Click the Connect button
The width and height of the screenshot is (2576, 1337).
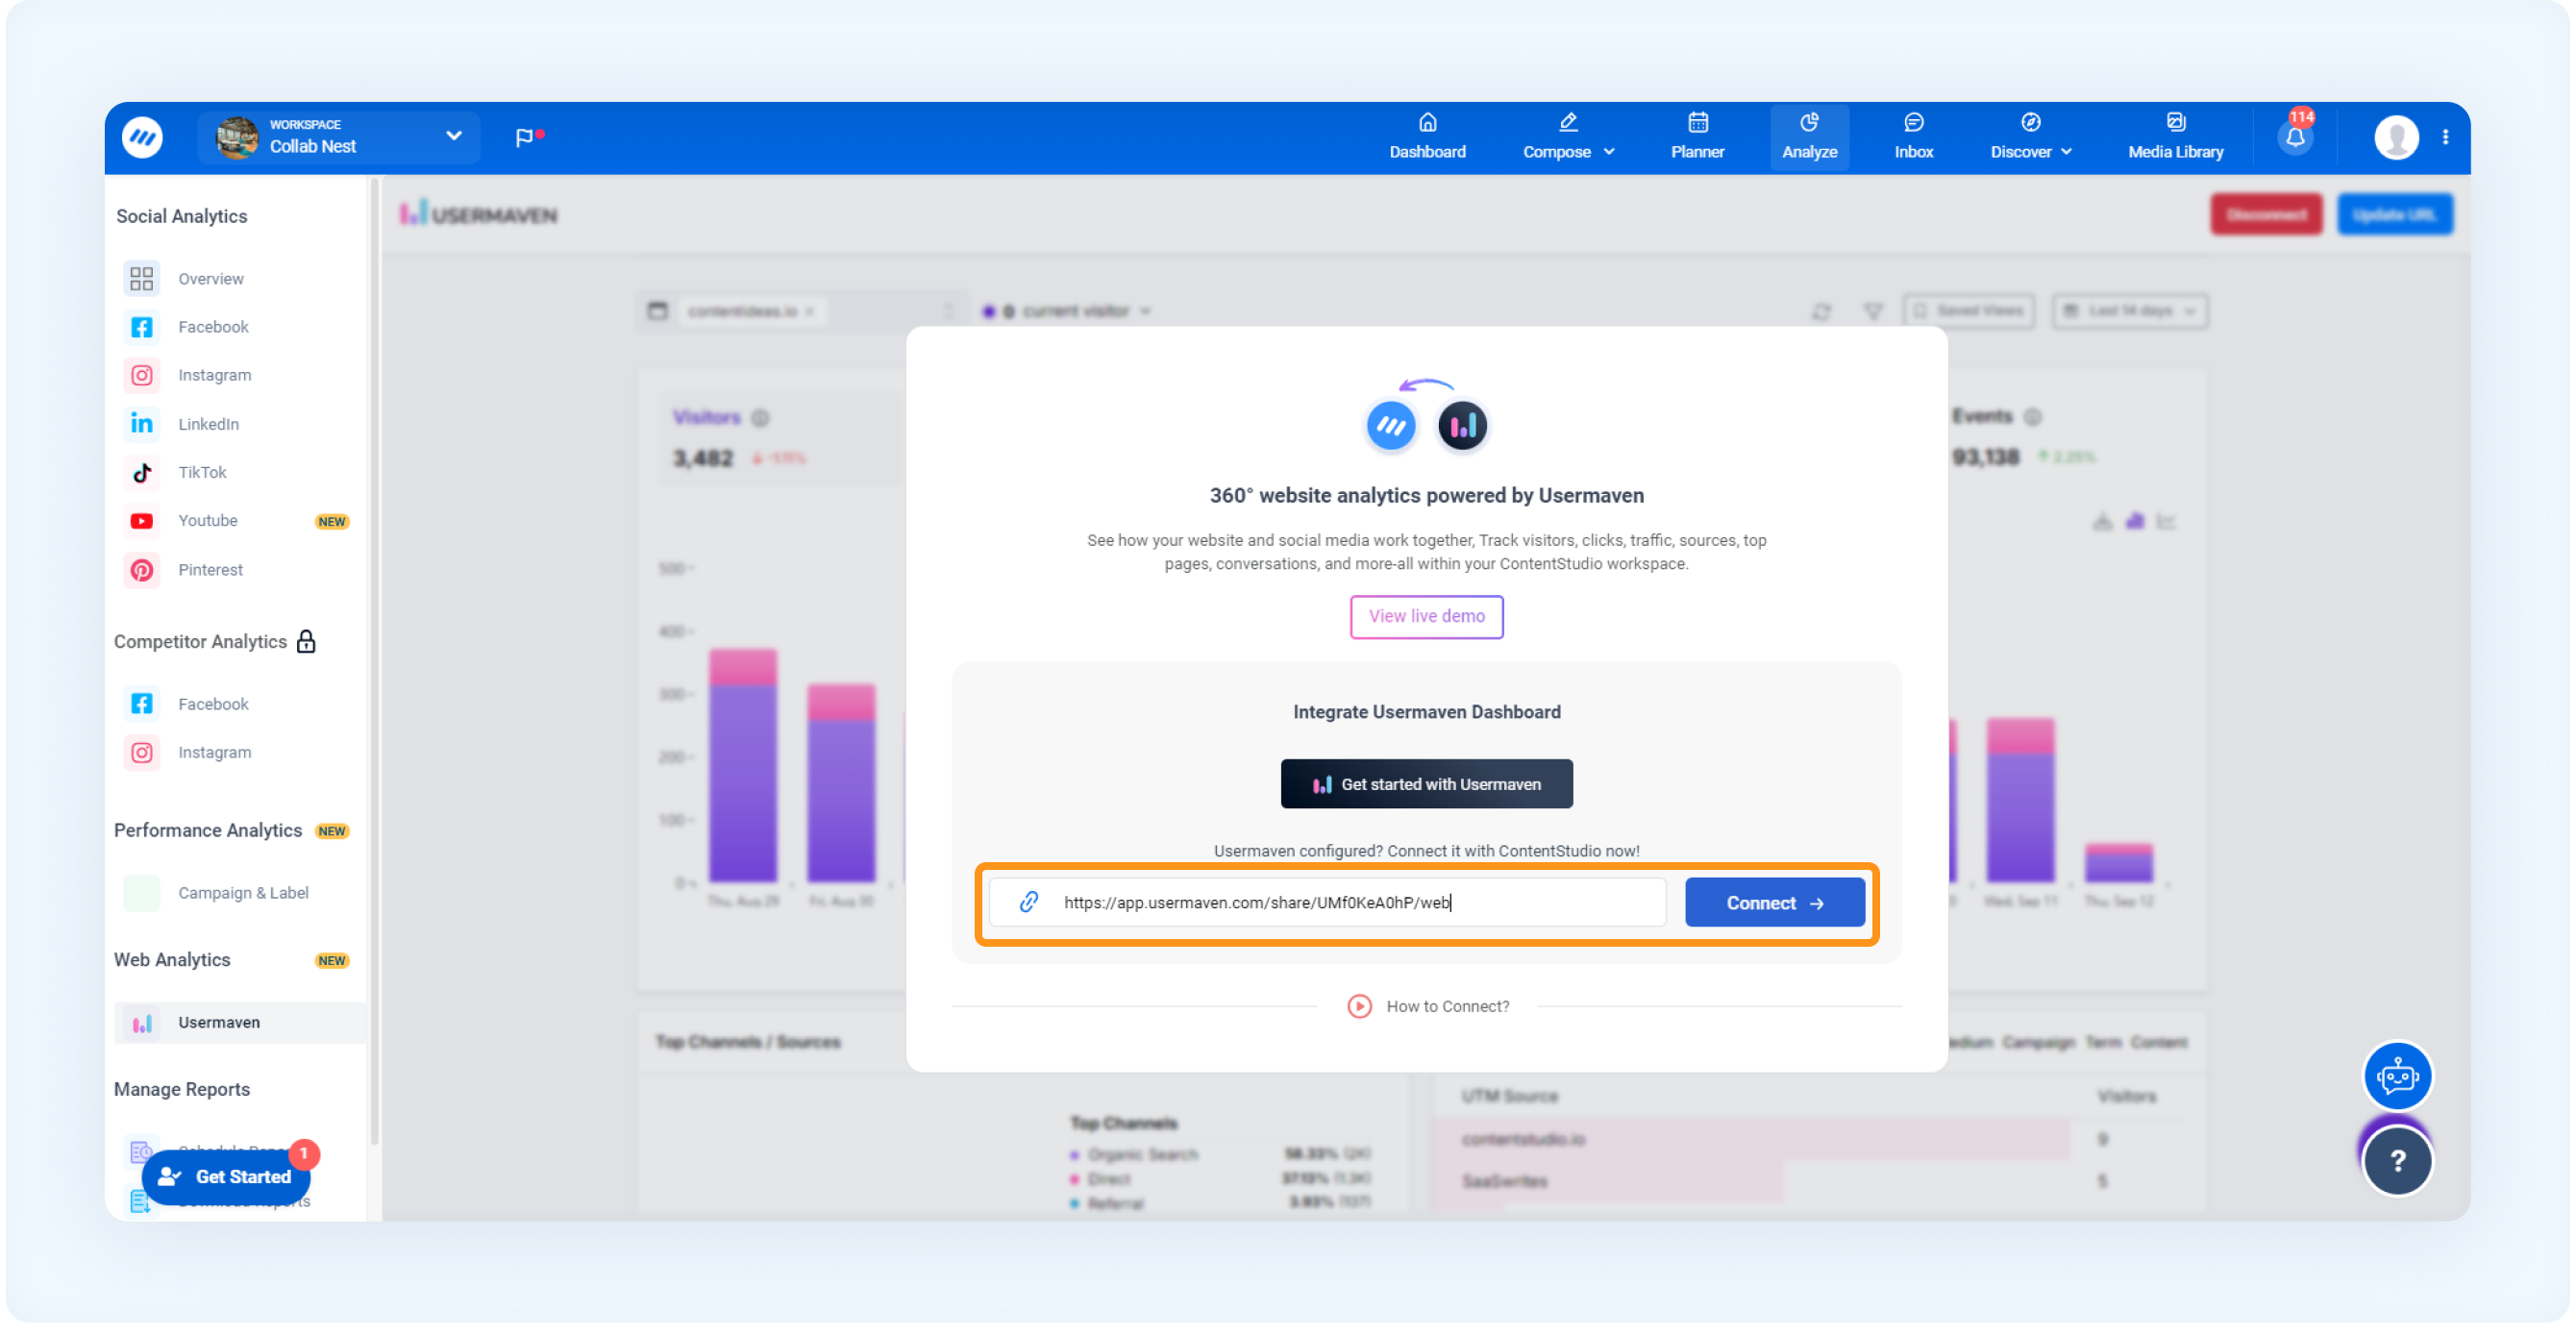[x=1774, y=903]
